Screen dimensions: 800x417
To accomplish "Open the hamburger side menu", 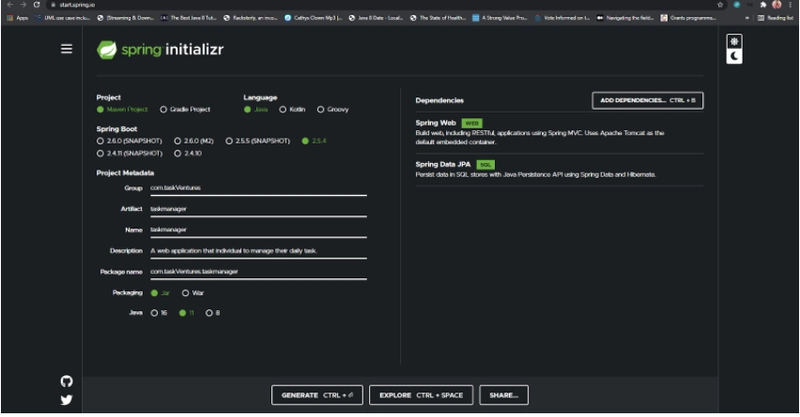I will point(66,48).
